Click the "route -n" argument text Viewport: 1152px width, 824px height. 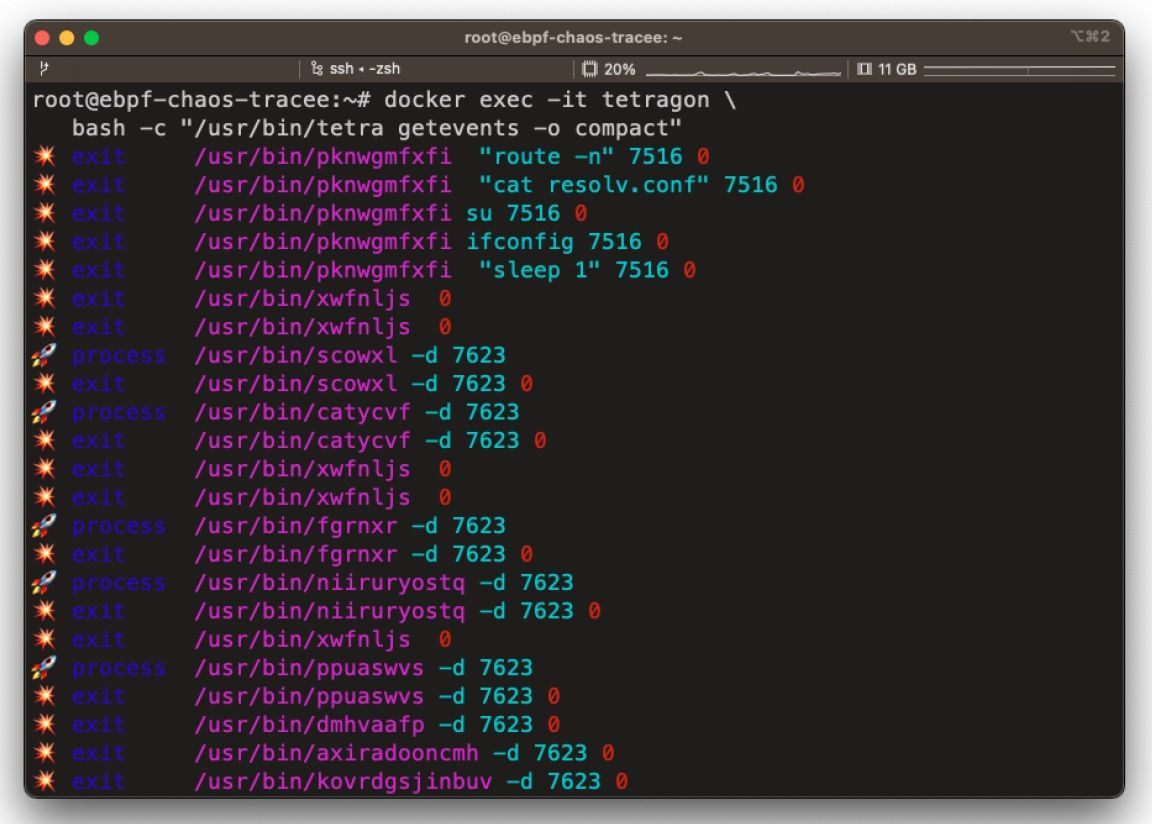[x=546, y=156]
